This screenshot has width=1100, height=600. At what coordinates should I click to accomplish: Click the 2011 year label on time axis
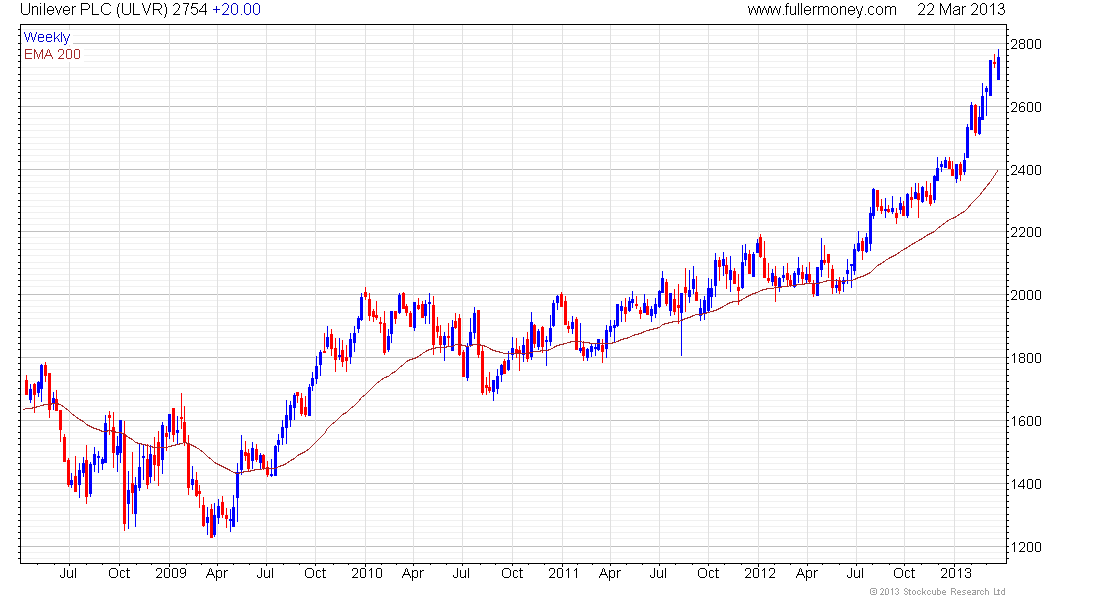click(563, 573)
